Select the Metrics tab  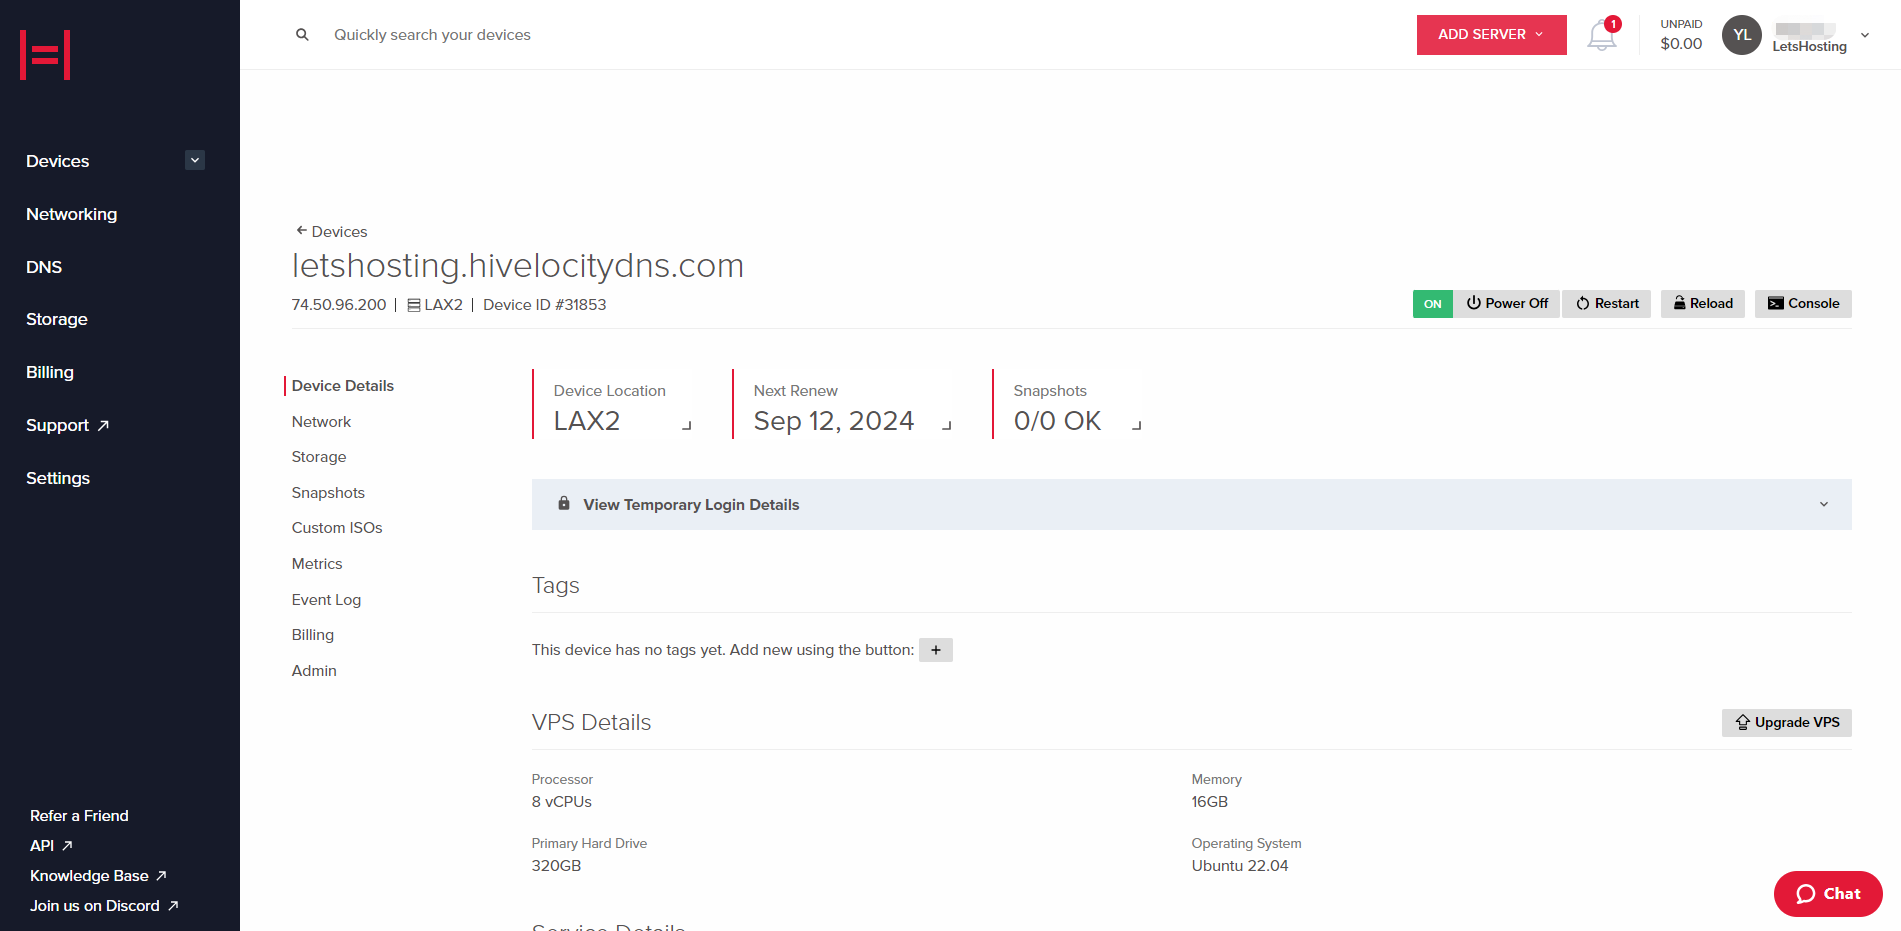[x=317, y=564]
